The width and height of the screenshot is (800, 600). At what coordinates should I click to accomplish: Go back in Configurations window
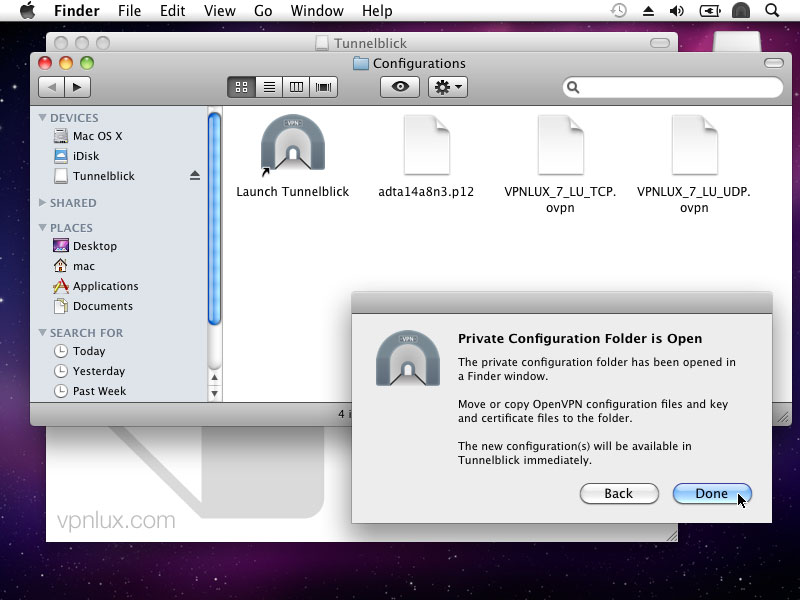[52, 87]
